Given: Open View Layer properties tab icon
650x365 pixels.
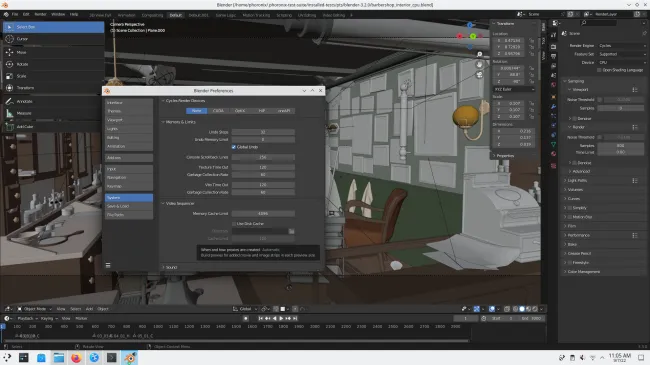Looking at the screenshot, I should tap(553, 66).
